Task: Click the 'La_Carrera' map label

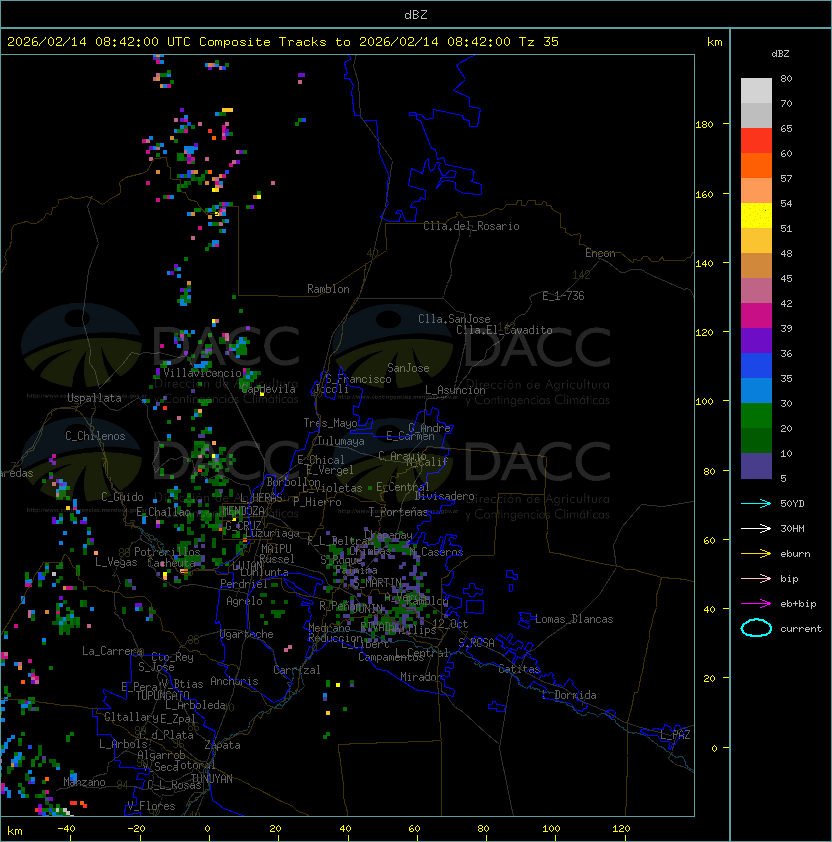Action: click(112, 651)
